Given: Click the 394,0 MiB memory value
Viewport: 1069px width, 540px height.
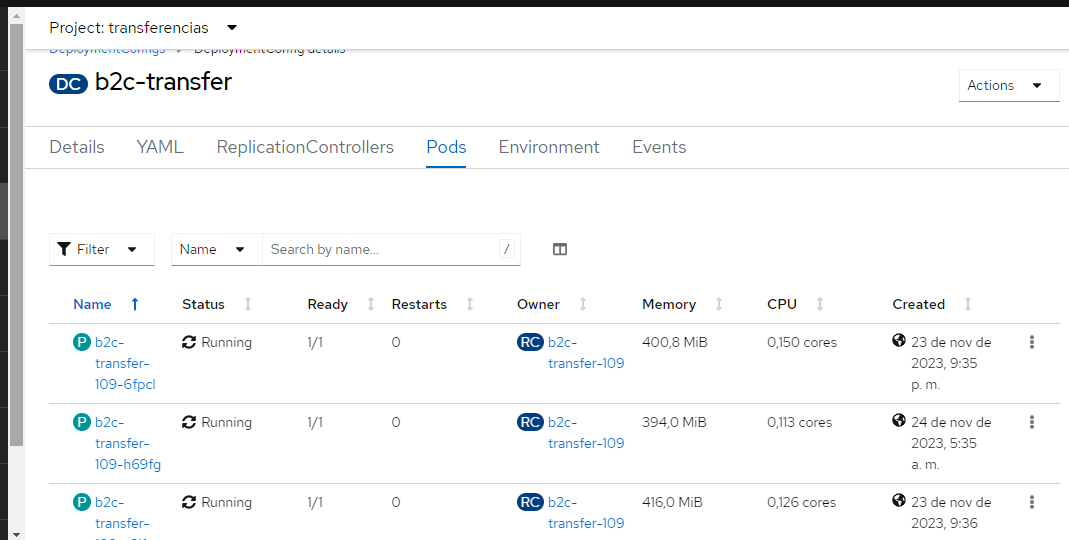Looking at the screenshot, I should click(x=674, y=422).
